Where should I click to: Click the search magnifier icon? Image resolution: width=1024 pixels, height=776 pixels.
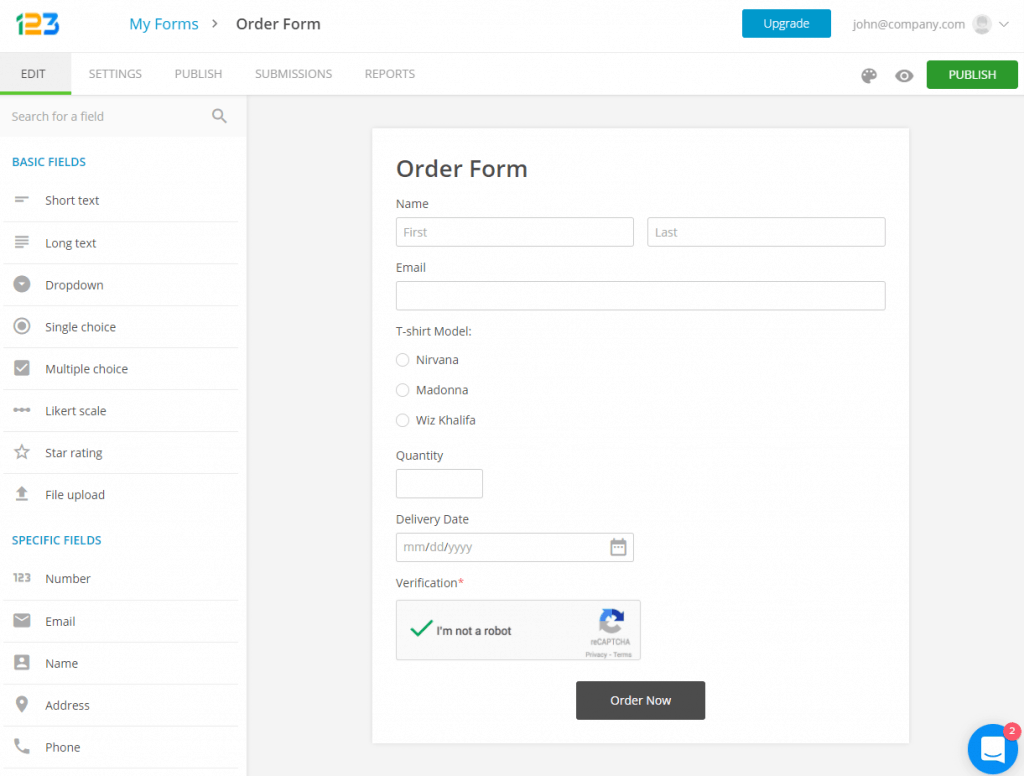coord(219,116)
